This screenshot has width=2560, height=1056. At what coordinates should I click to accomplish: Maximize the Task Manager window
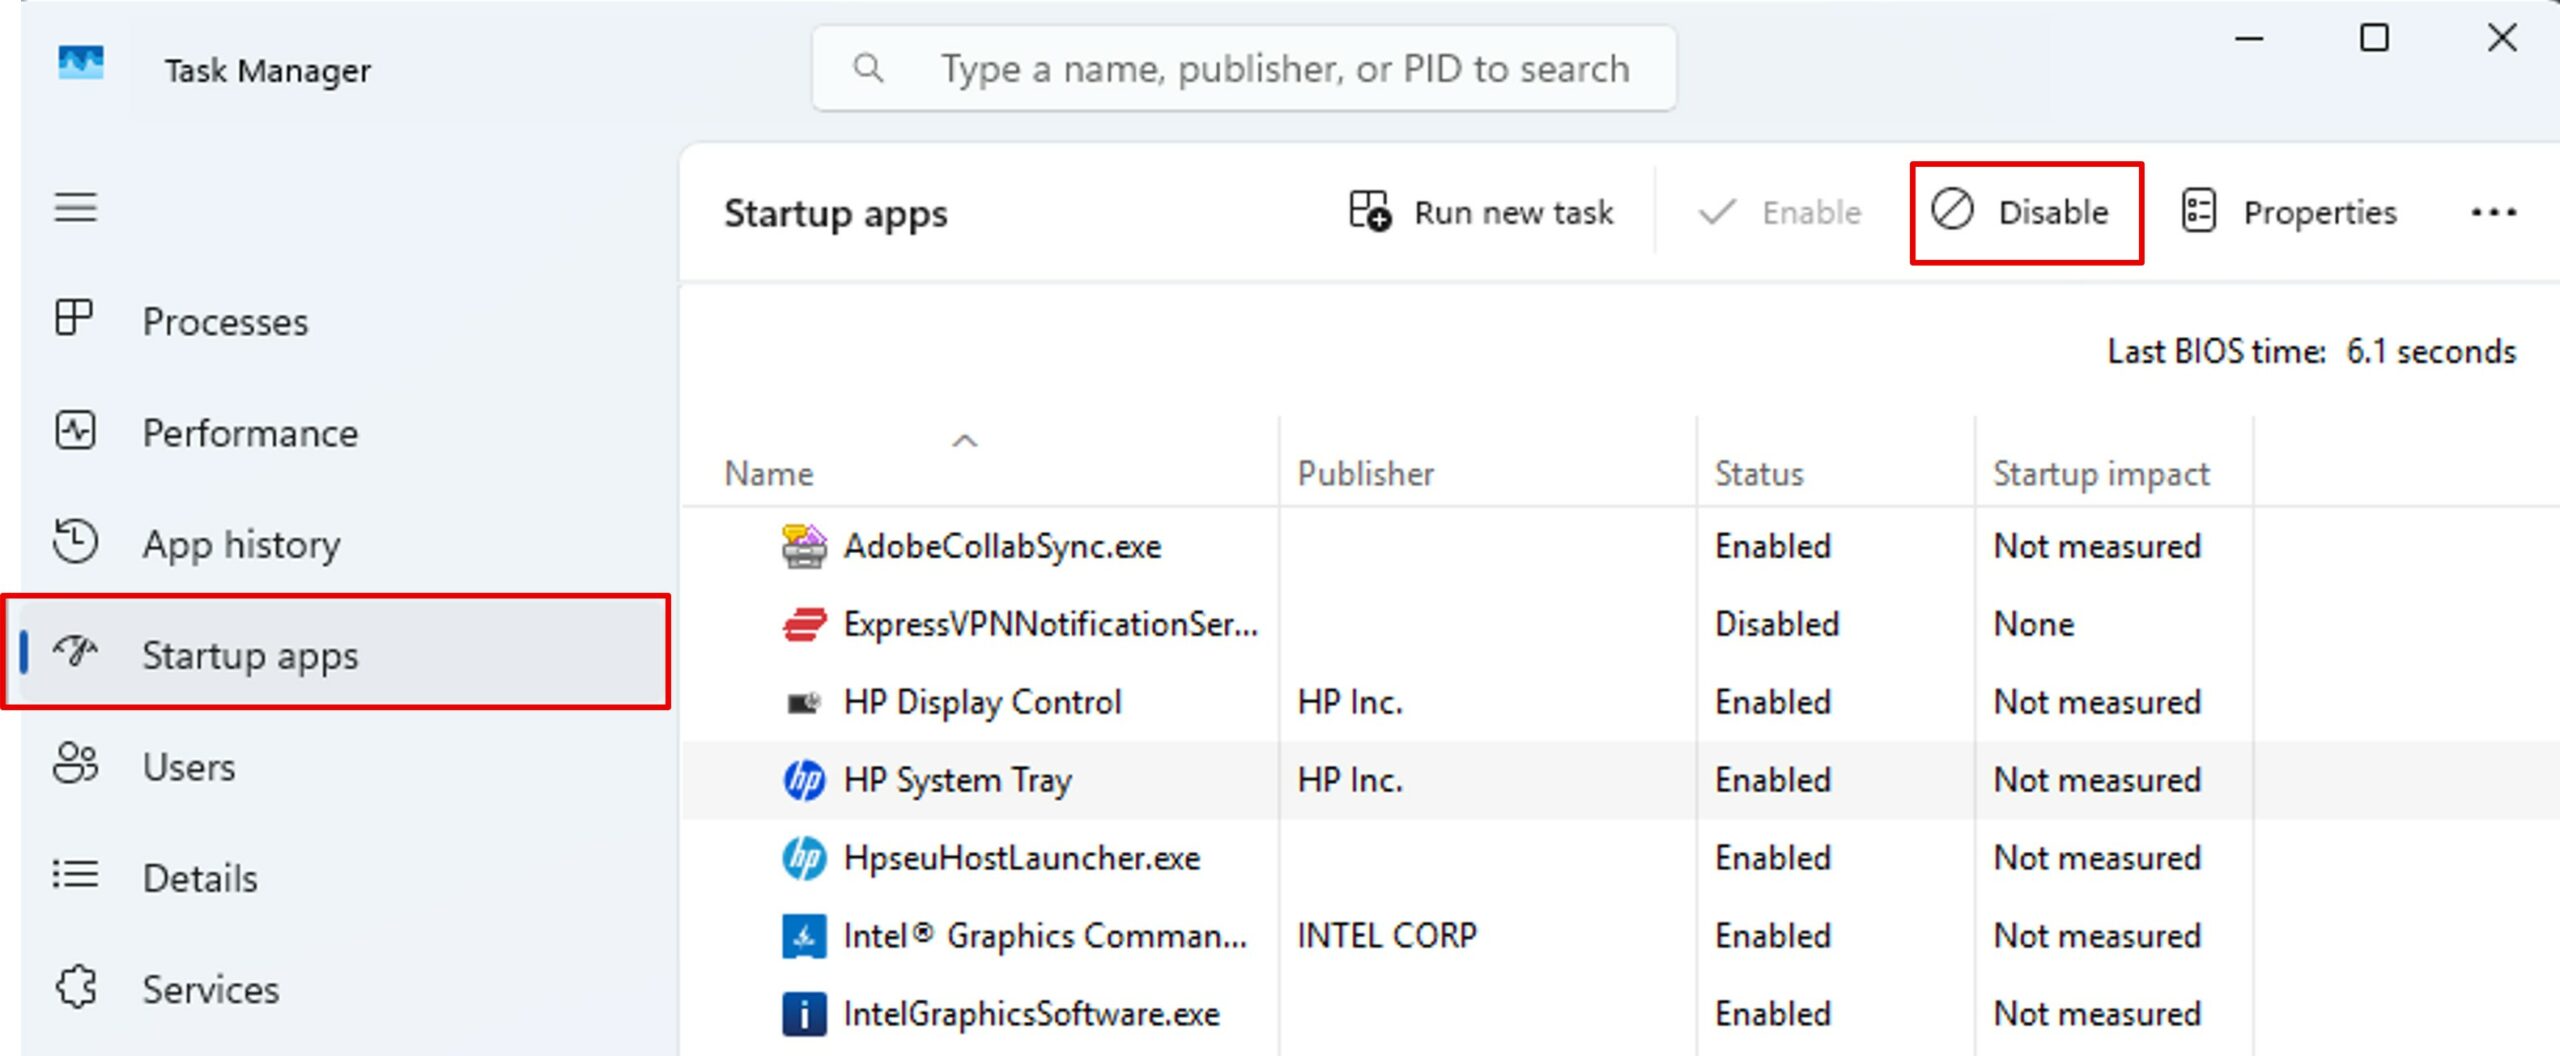point(2374,38)
